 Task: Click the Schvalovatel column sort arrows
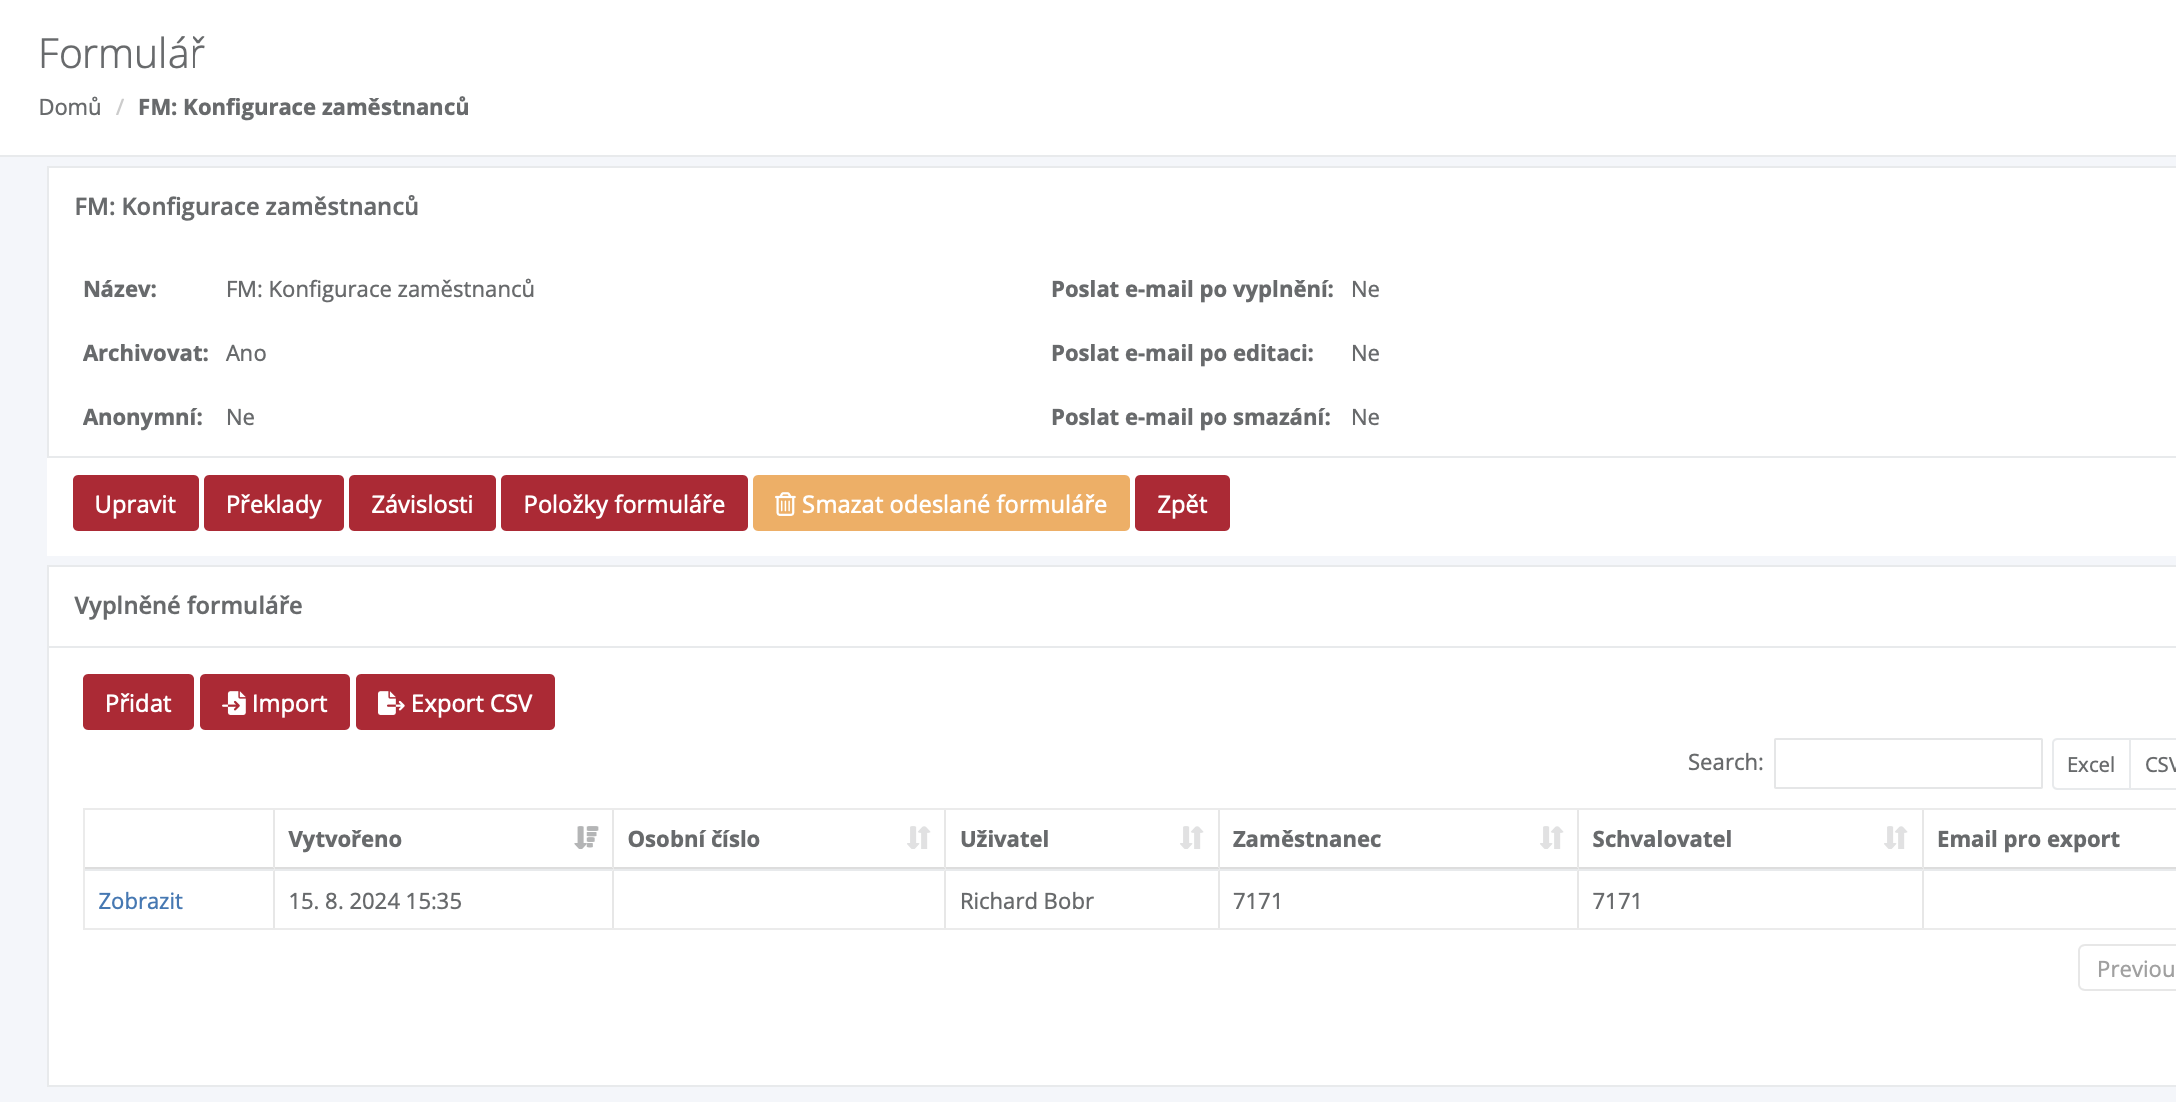pos(1895,838)
